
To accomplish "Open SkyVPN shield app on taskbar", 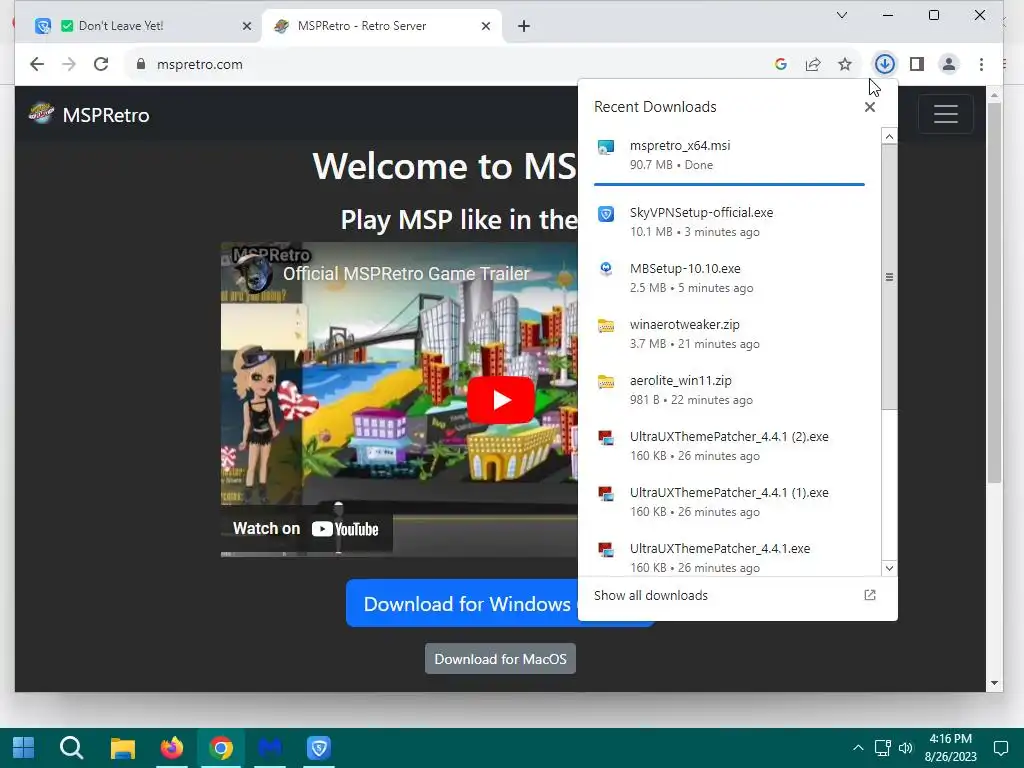I will pyautogui.click(x=319, y=748).
